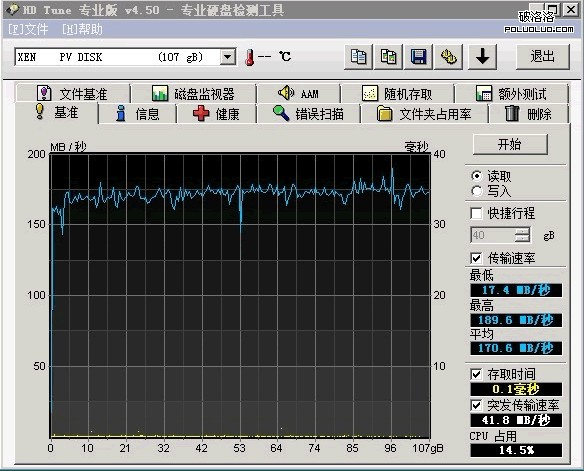The image size is (584, 471).
Task: Toggle the 存取时间 checkbox
Action: coord(476,374)
